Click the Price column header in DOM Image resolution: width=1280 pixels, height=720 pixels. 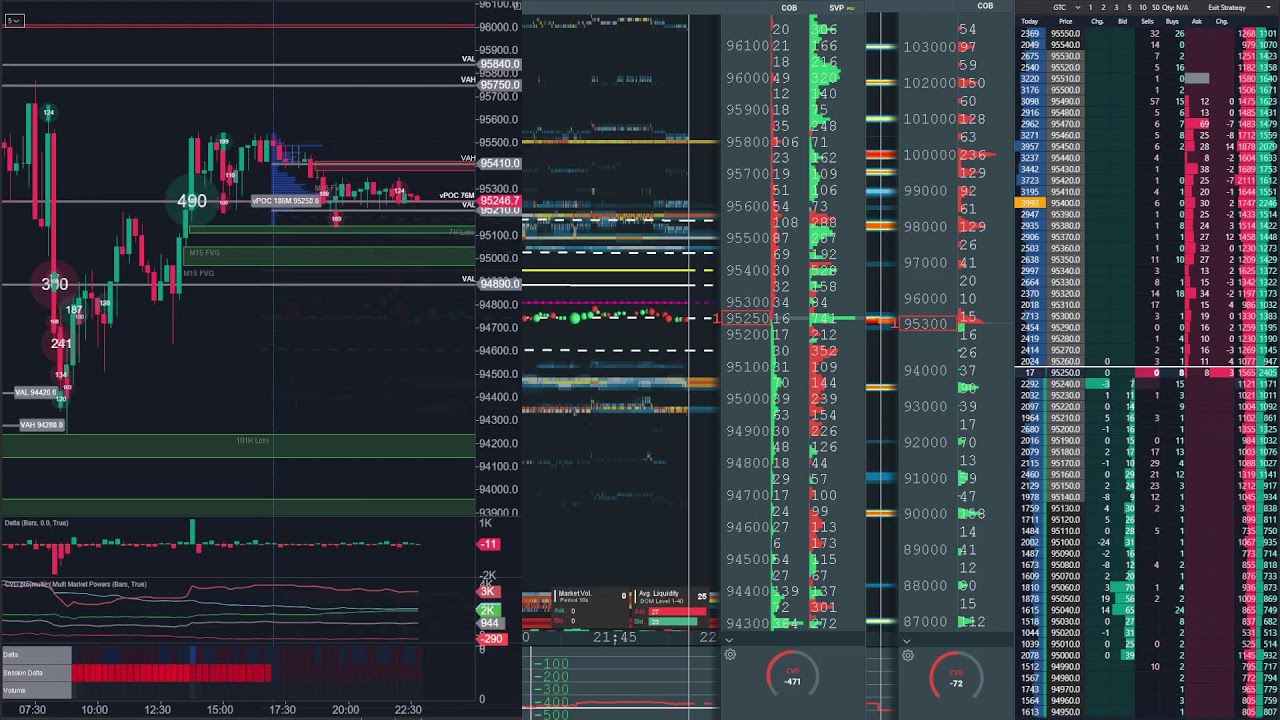pos(1065,21)
